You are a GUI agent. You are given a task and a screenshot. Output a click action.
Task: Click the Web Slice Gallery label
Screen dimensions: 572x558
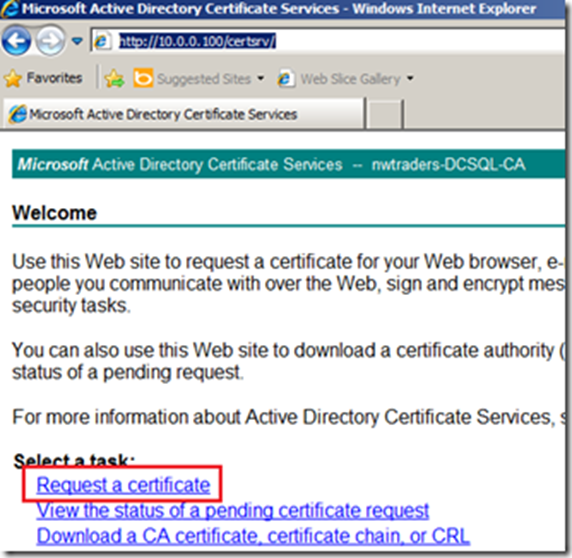pyautogui.click(x=350, y=79)
